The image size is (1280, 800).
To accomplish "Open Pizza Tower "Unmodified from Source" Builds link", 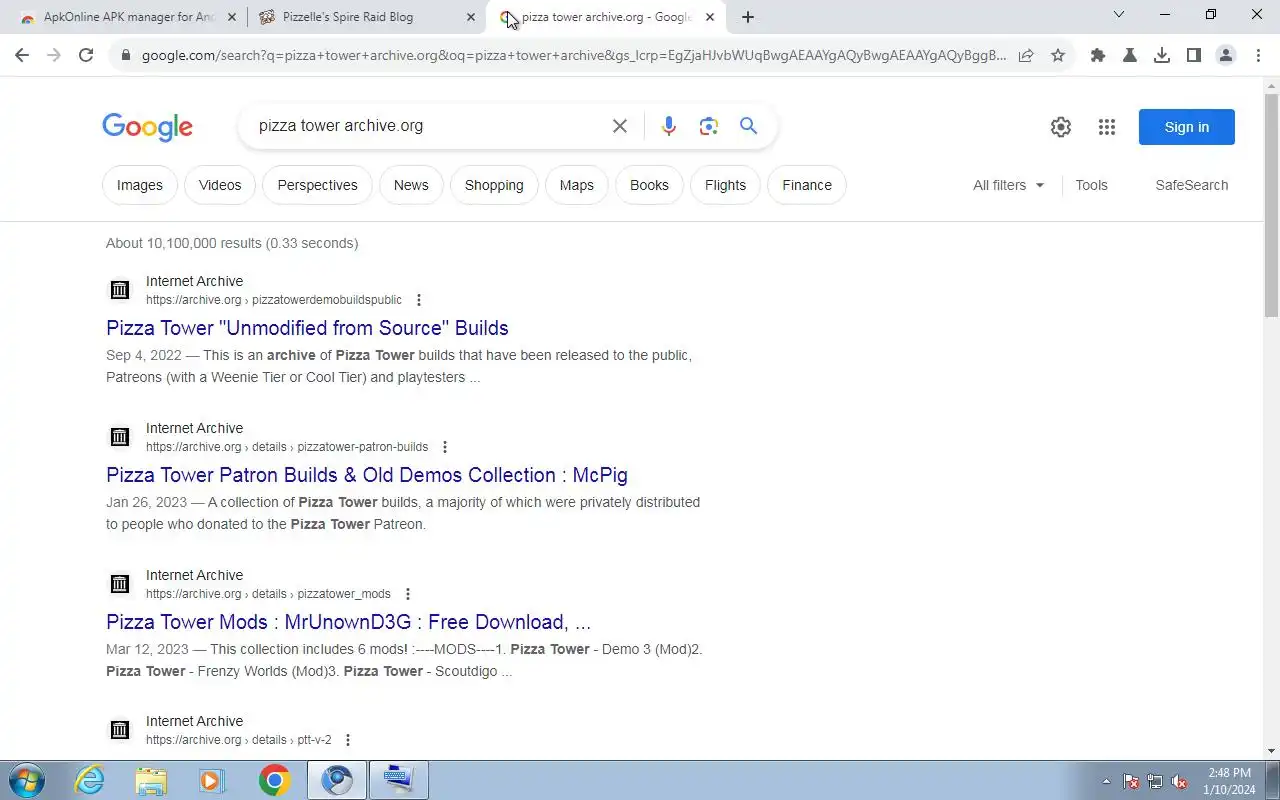I will 307,328.
